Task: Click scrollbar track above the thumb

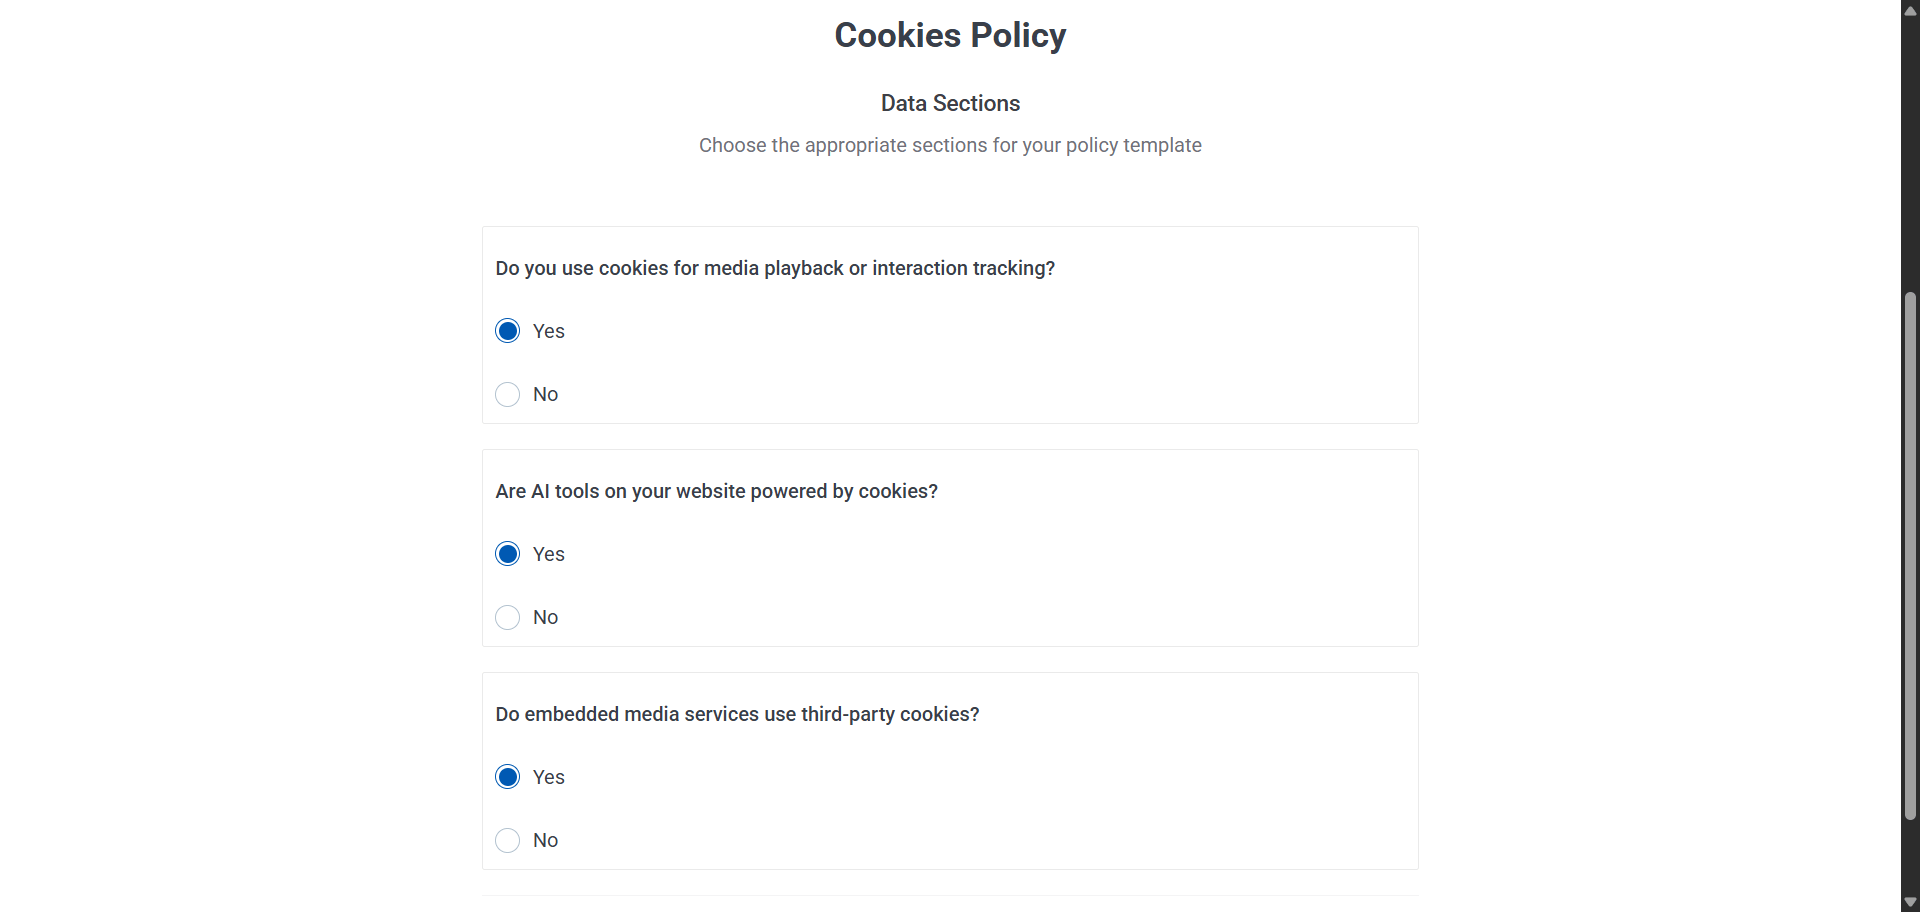Action: tap(1910, 150)
